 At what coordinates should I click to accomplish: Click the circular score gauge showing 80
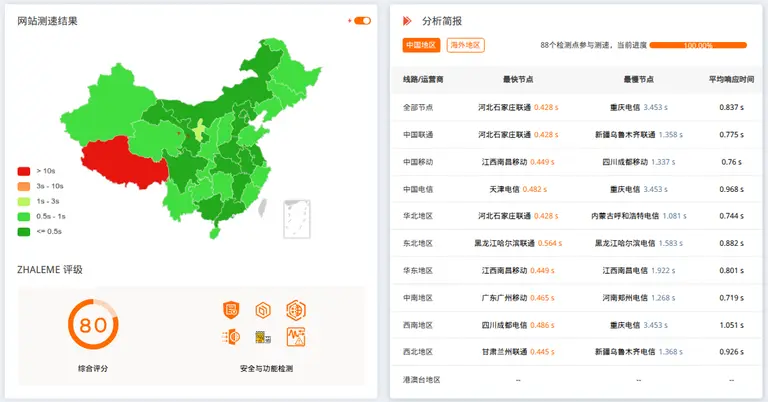coord(93,324)
